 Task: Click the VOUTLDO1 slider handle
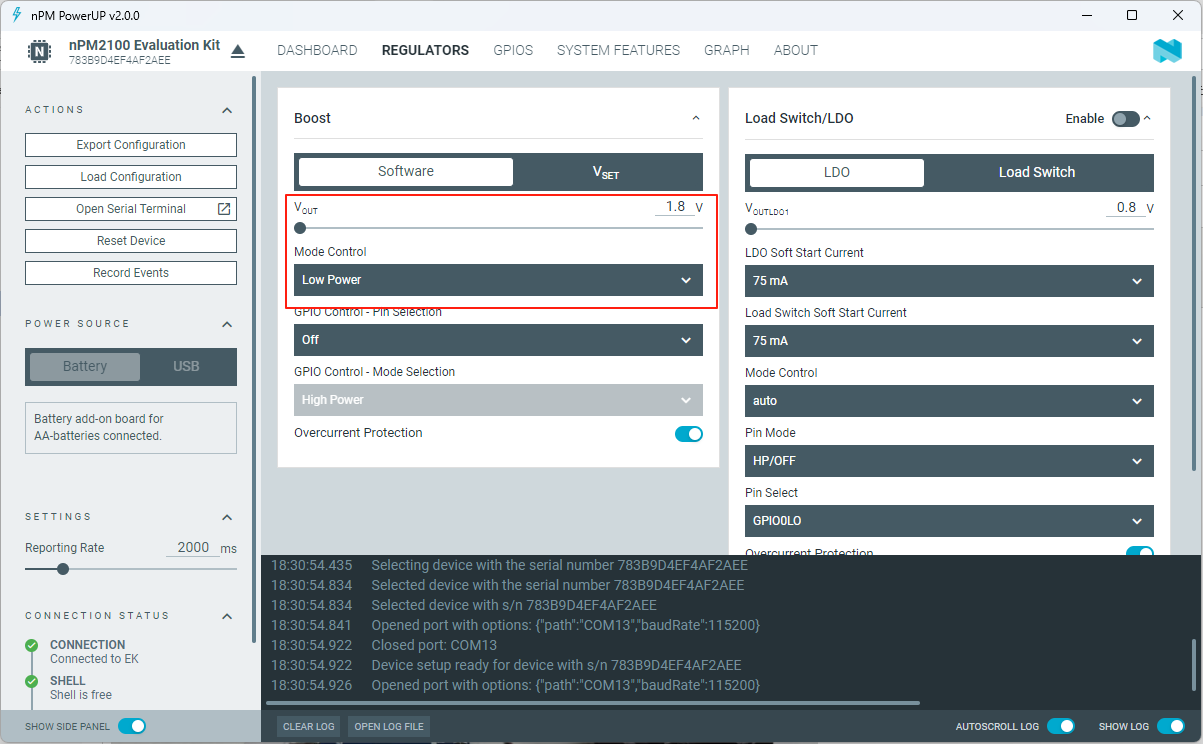tap(751, 229)
